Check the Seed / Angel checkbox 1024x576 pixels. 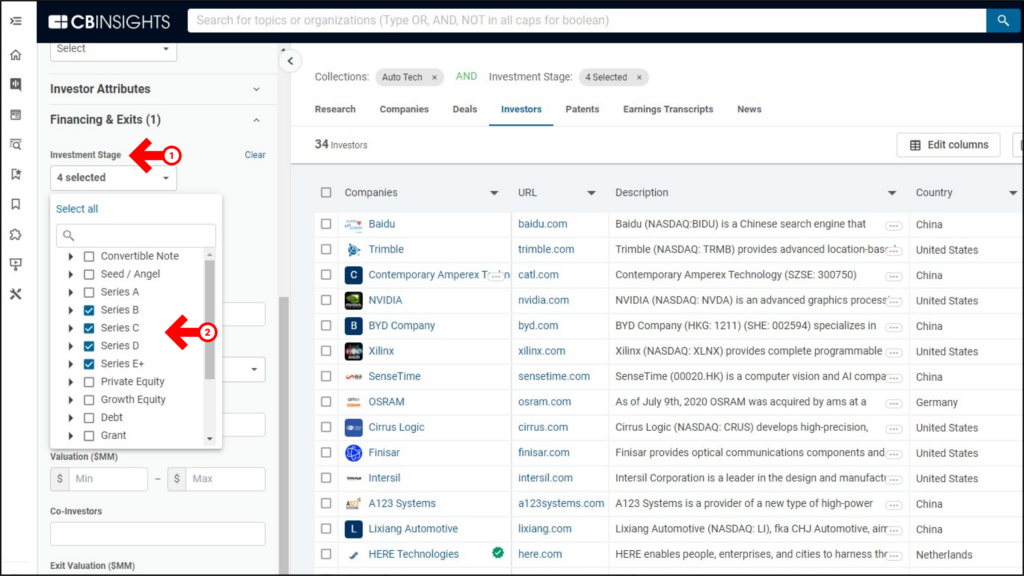click(x=89, y=274)
